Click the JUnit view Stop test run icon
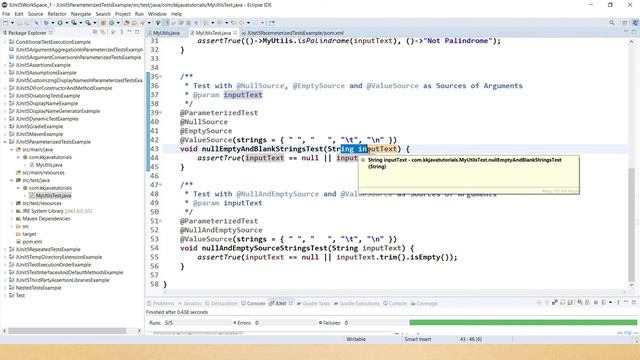 (x=596, y=302)
